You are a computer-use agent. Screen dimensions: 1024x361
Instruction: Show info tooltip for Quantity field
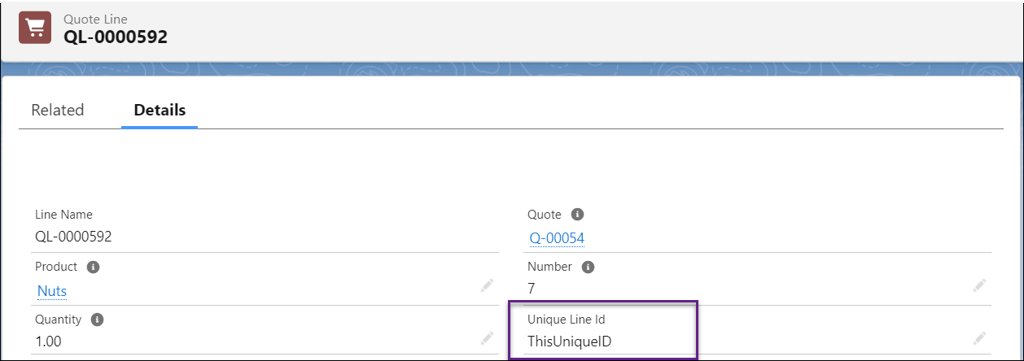[x=97, y=320]
